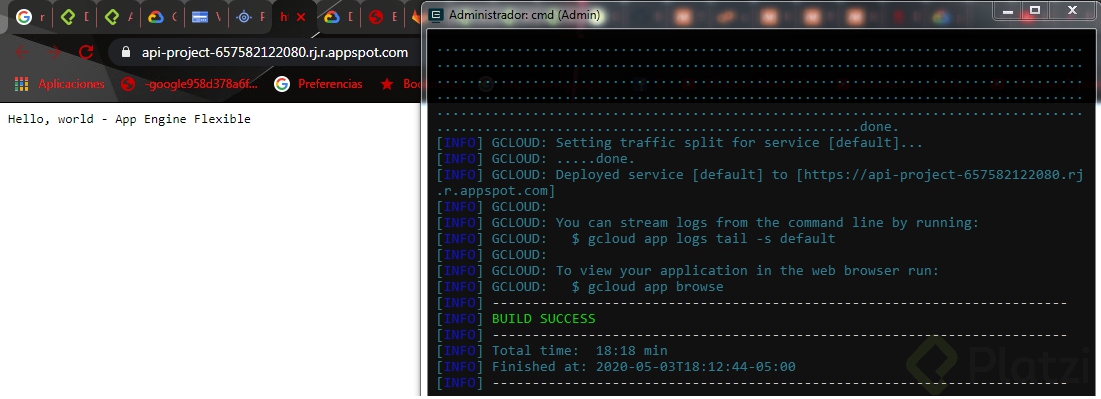
Task: Click the cmd window title bar icon
Action: pyautogui.click(x=436, y=15)
